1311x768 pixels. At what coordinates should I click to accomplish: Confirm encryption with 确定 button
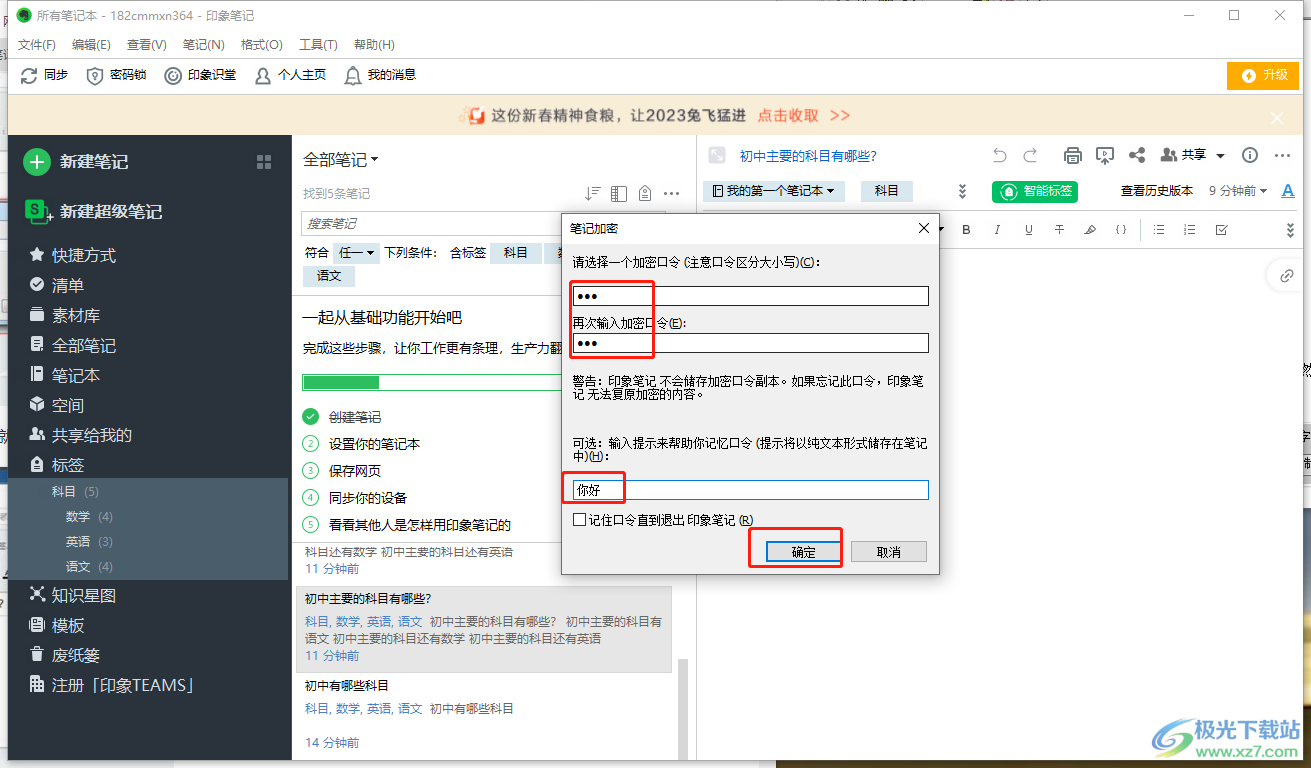(x=804, y=552)
